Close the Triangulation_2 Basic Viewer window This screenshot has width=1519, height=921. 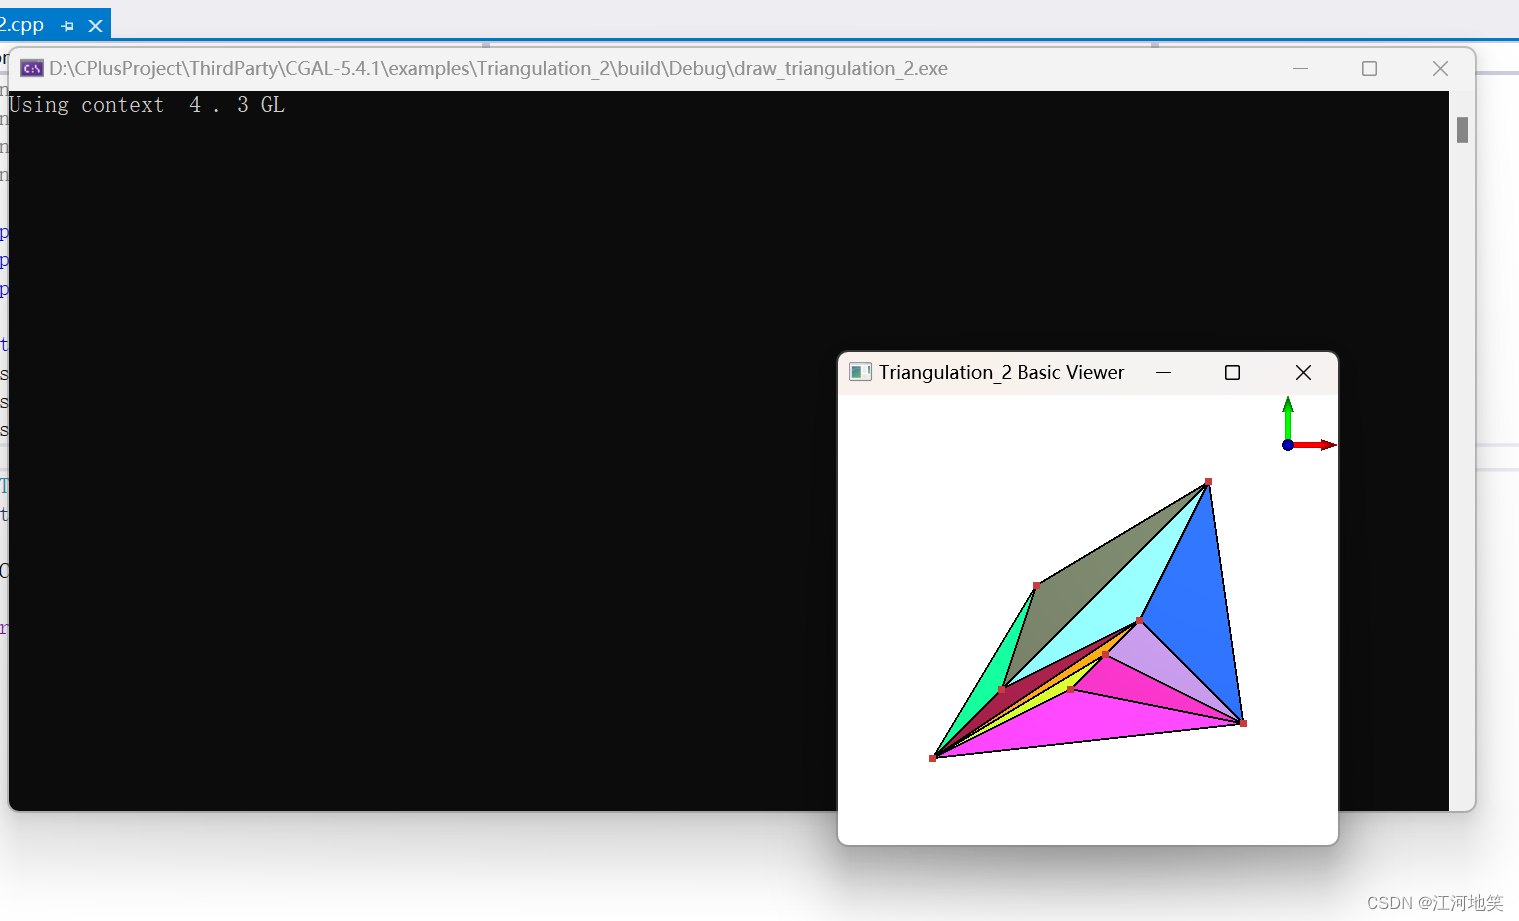coord(1303,372)
